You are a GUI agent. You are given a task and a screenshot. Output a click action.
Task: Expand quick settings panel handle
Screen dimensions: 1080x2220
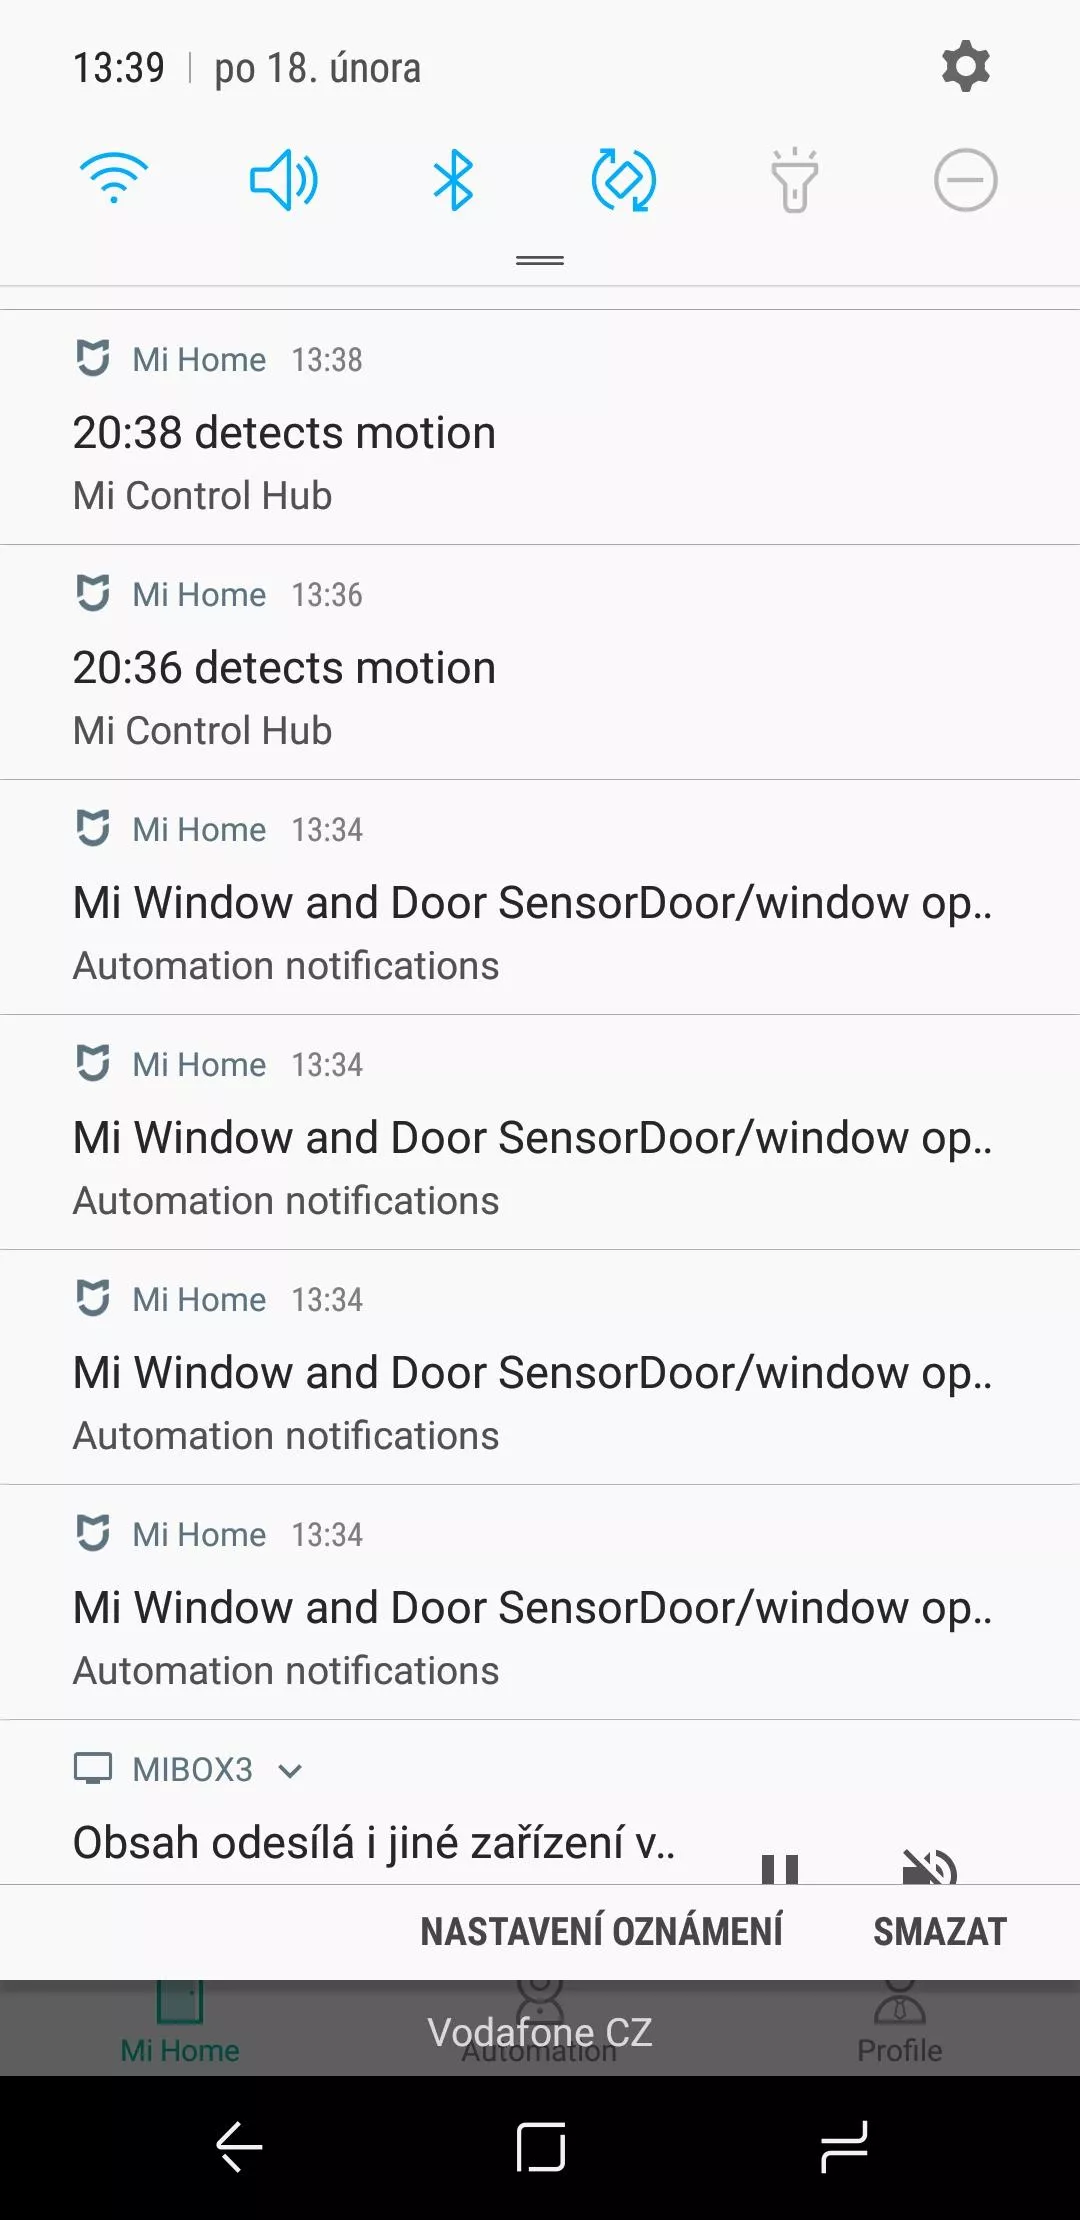click(540, 261)
